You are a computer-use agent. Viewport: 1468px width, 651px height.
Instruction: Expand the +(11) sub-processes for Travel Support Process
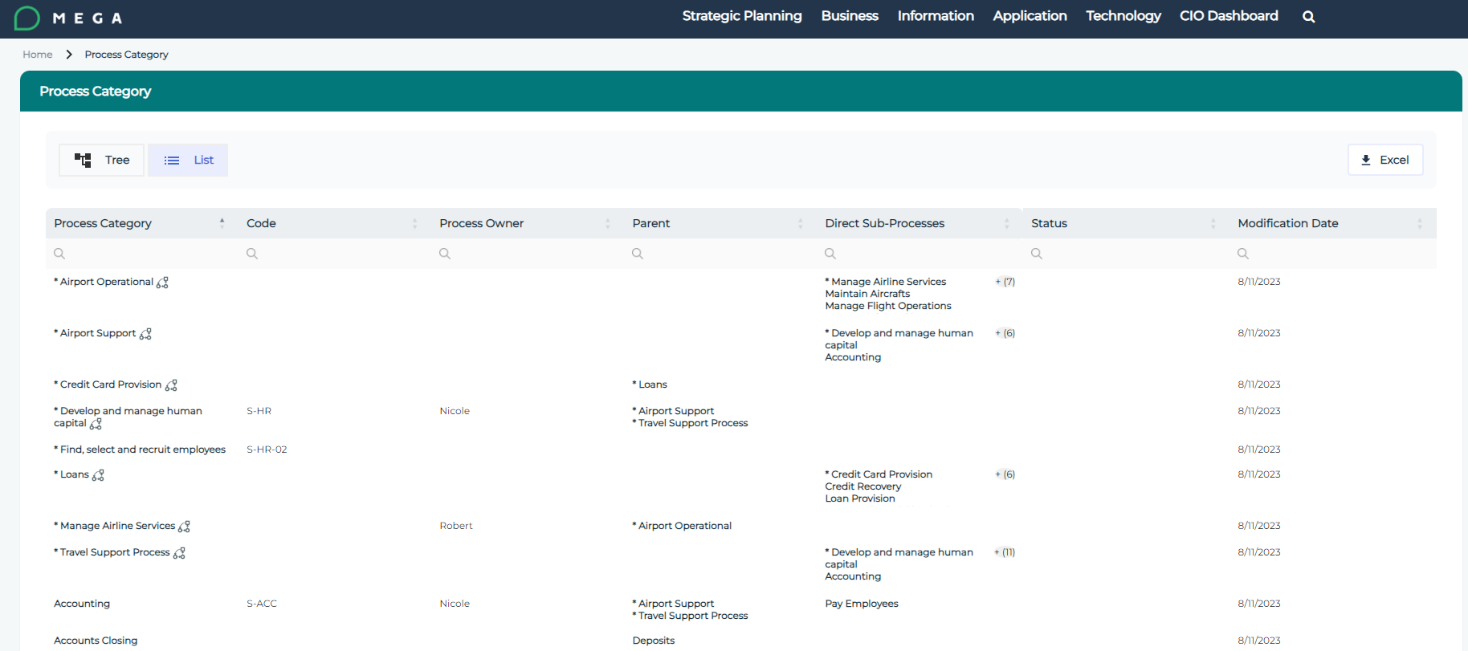pos(1005,552)
